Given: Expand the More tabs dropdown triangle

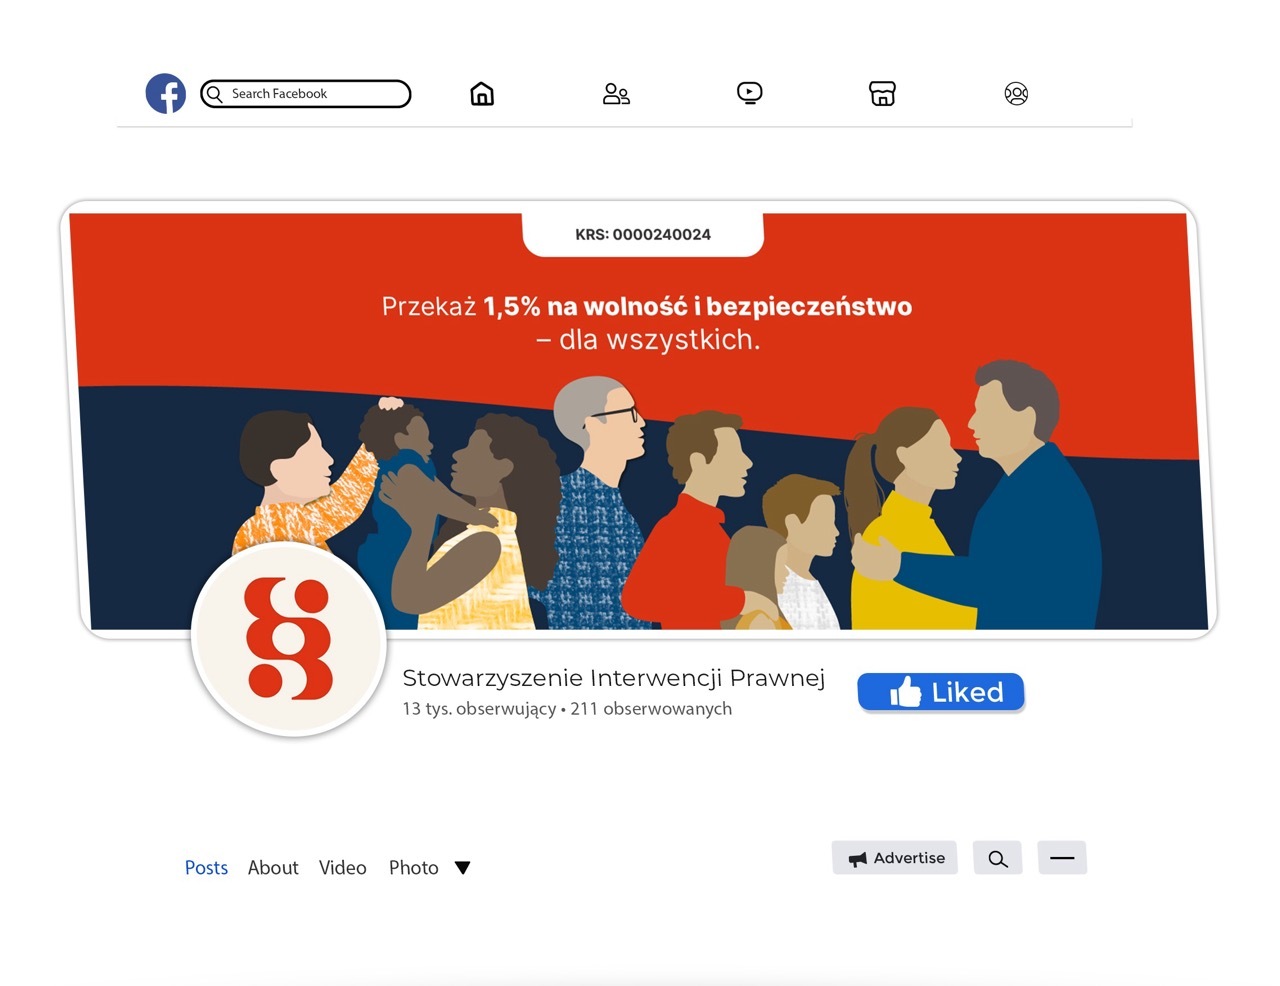Looking at the screenshot, I should tap(462, 868).
